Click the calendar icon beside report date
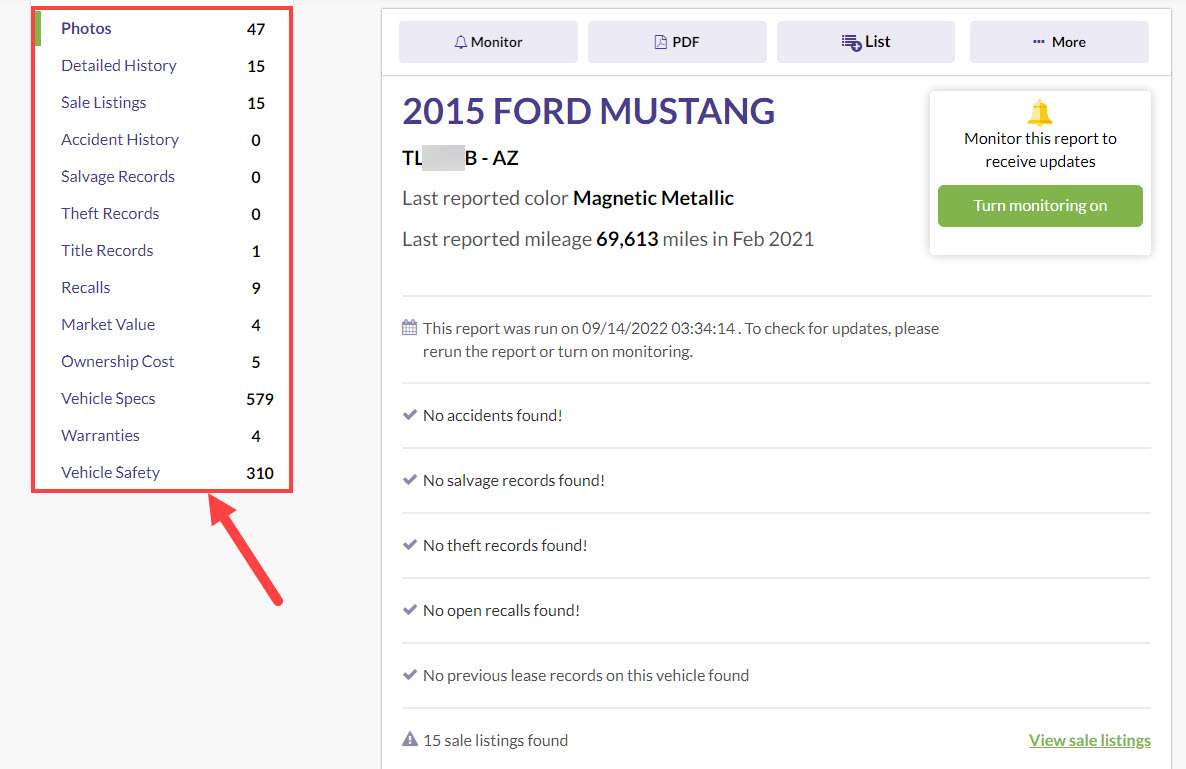This screenshot has width=1186, height=769. 409,327
